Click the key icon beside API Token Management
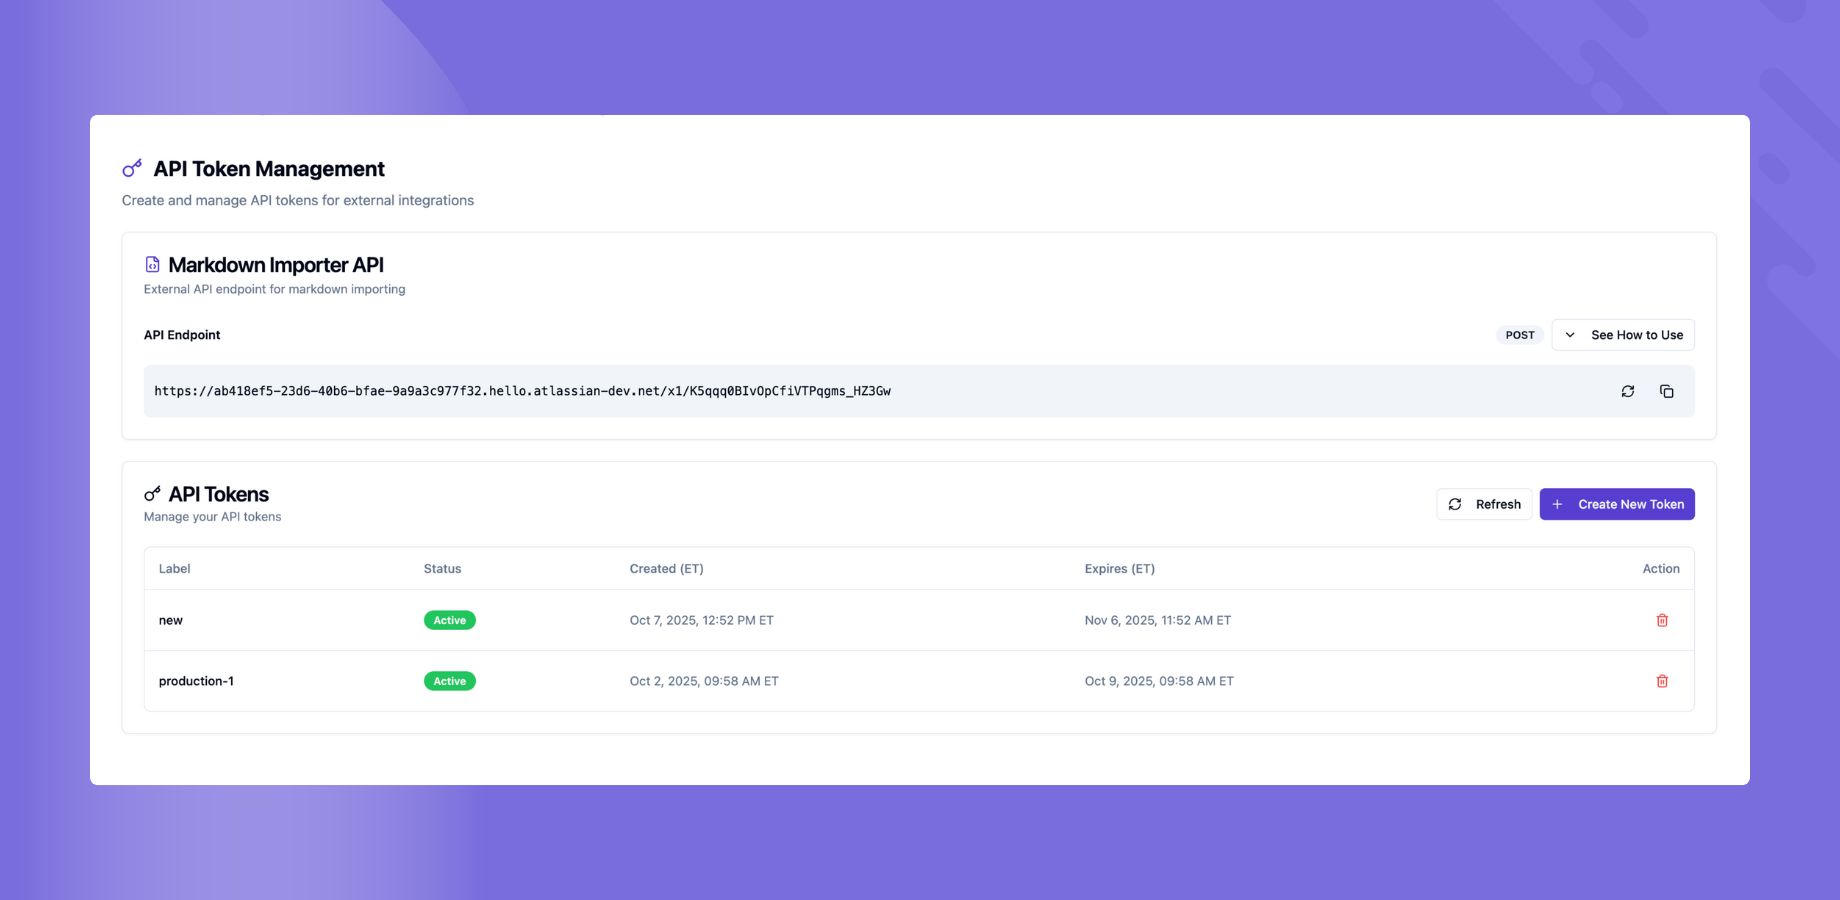 [131, 168]
